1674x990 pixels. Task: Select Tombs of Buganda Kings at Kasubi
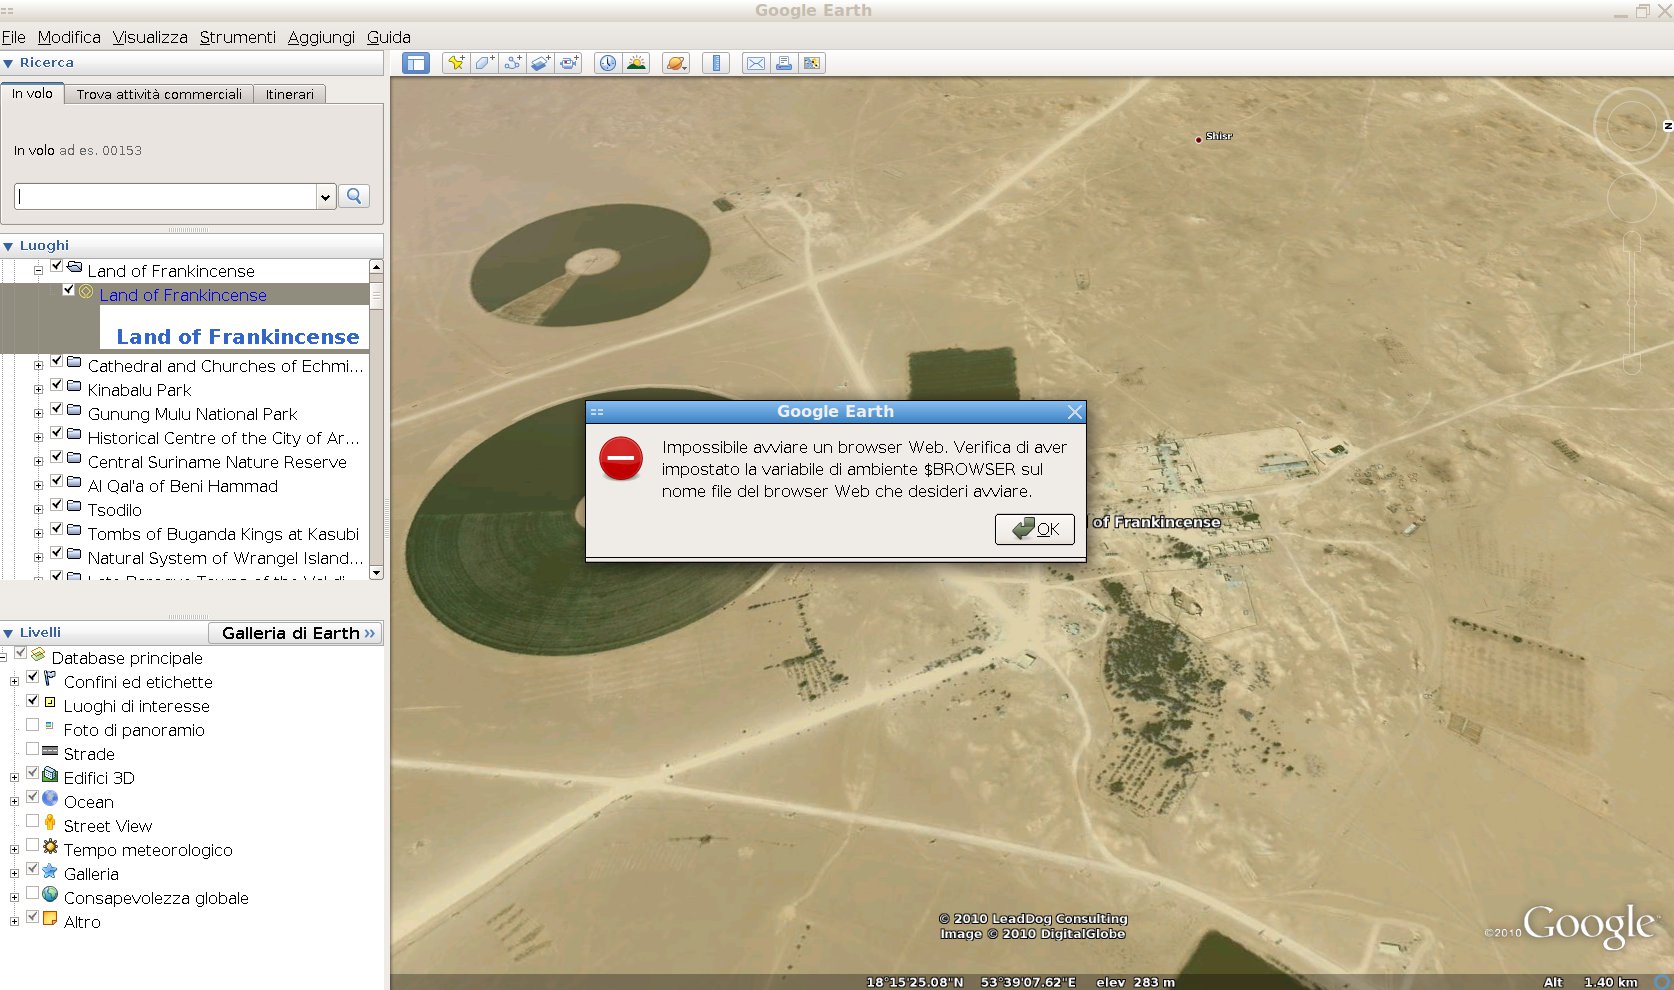click(x=223, y=534)
